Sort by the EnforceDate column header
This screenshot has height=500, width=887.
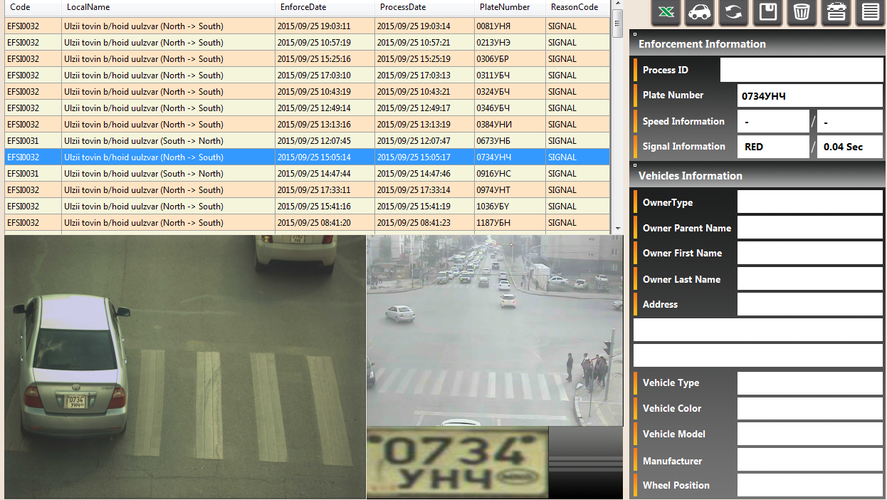[x=303, y=7]
